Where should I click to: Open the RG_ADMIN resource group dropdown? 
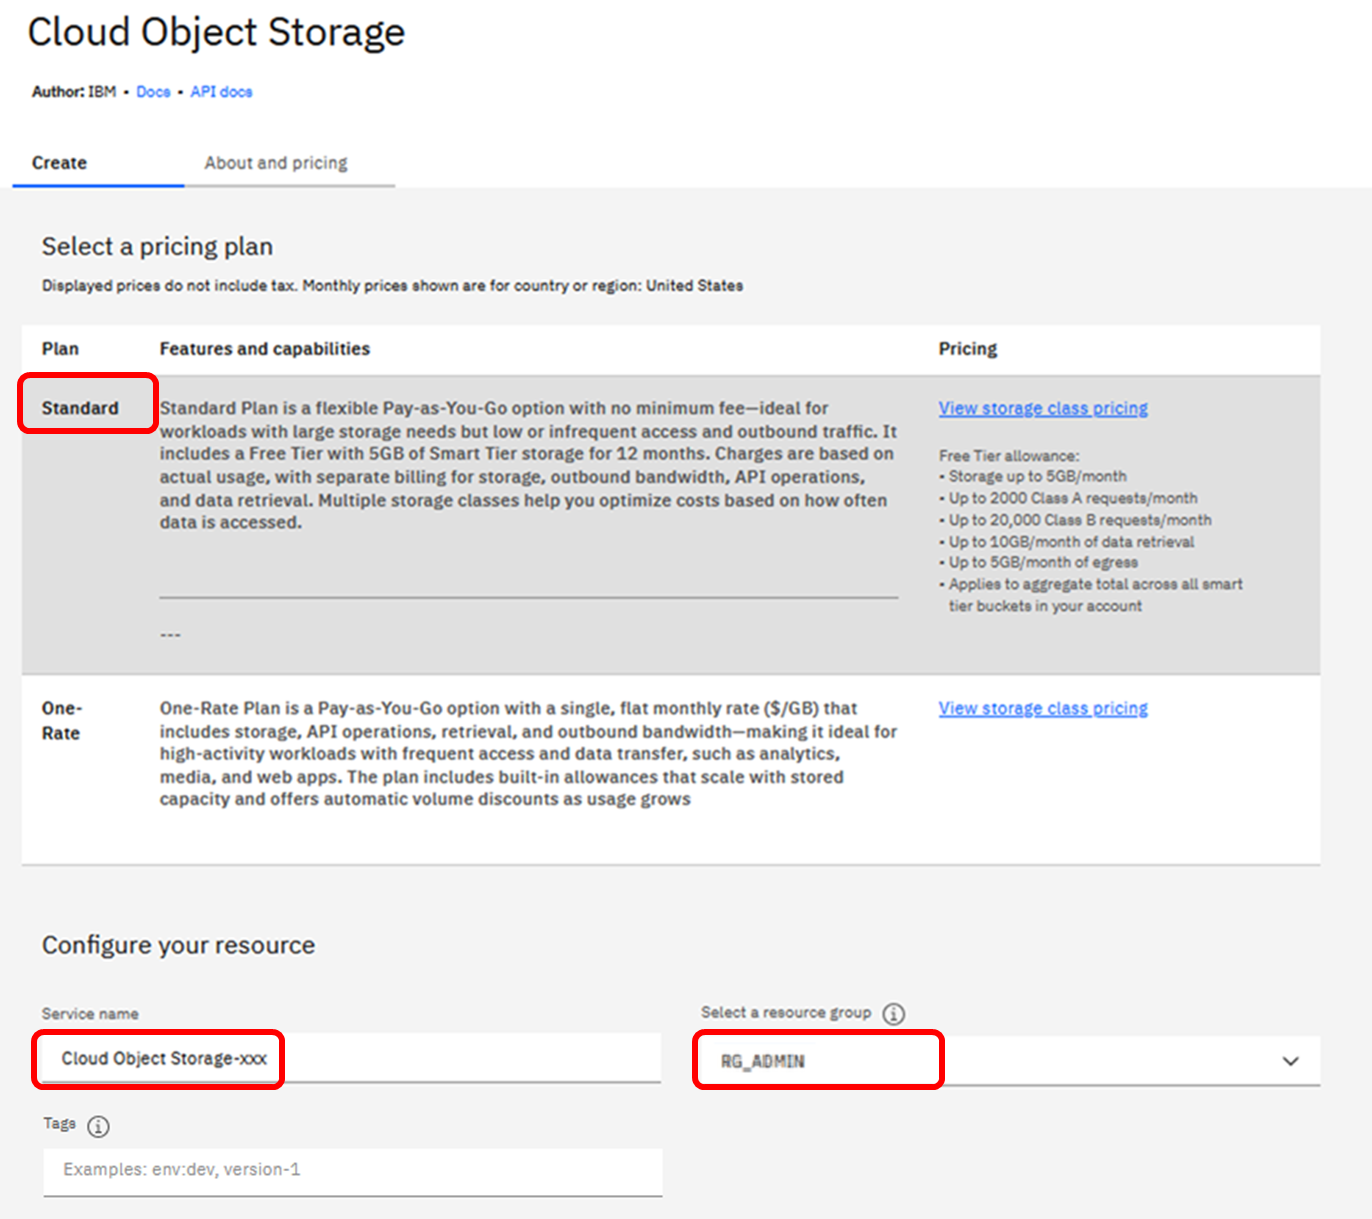(1005, 1061)
